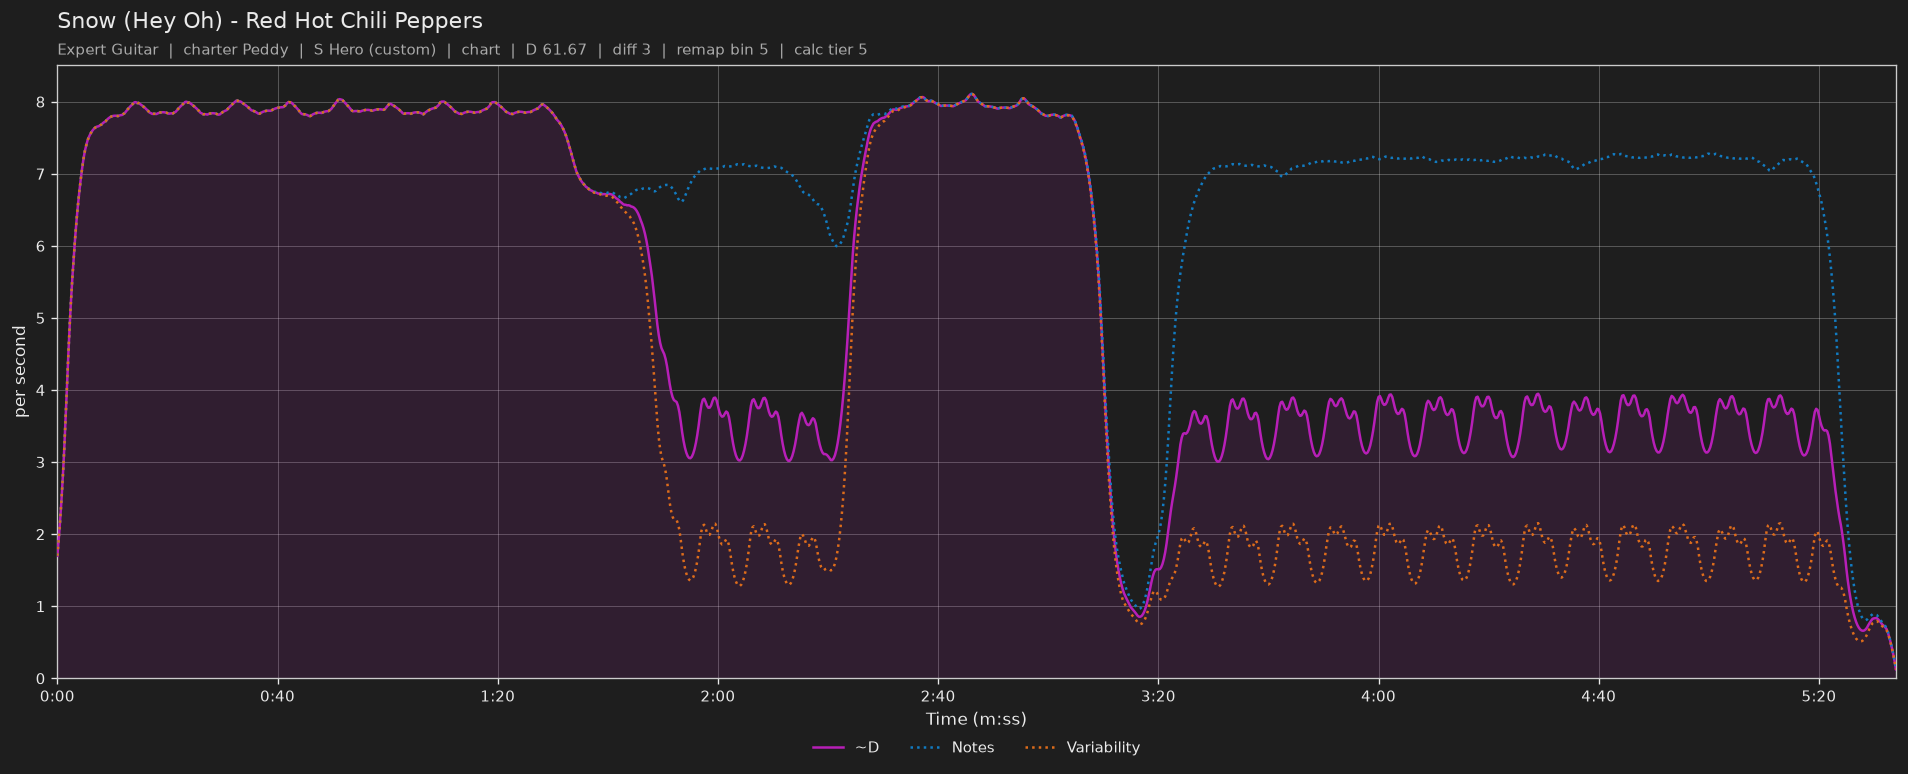Click the 4:00 x-axis tick label
This screenshot has height=774, width=1908.
[x=1378, y=696]
